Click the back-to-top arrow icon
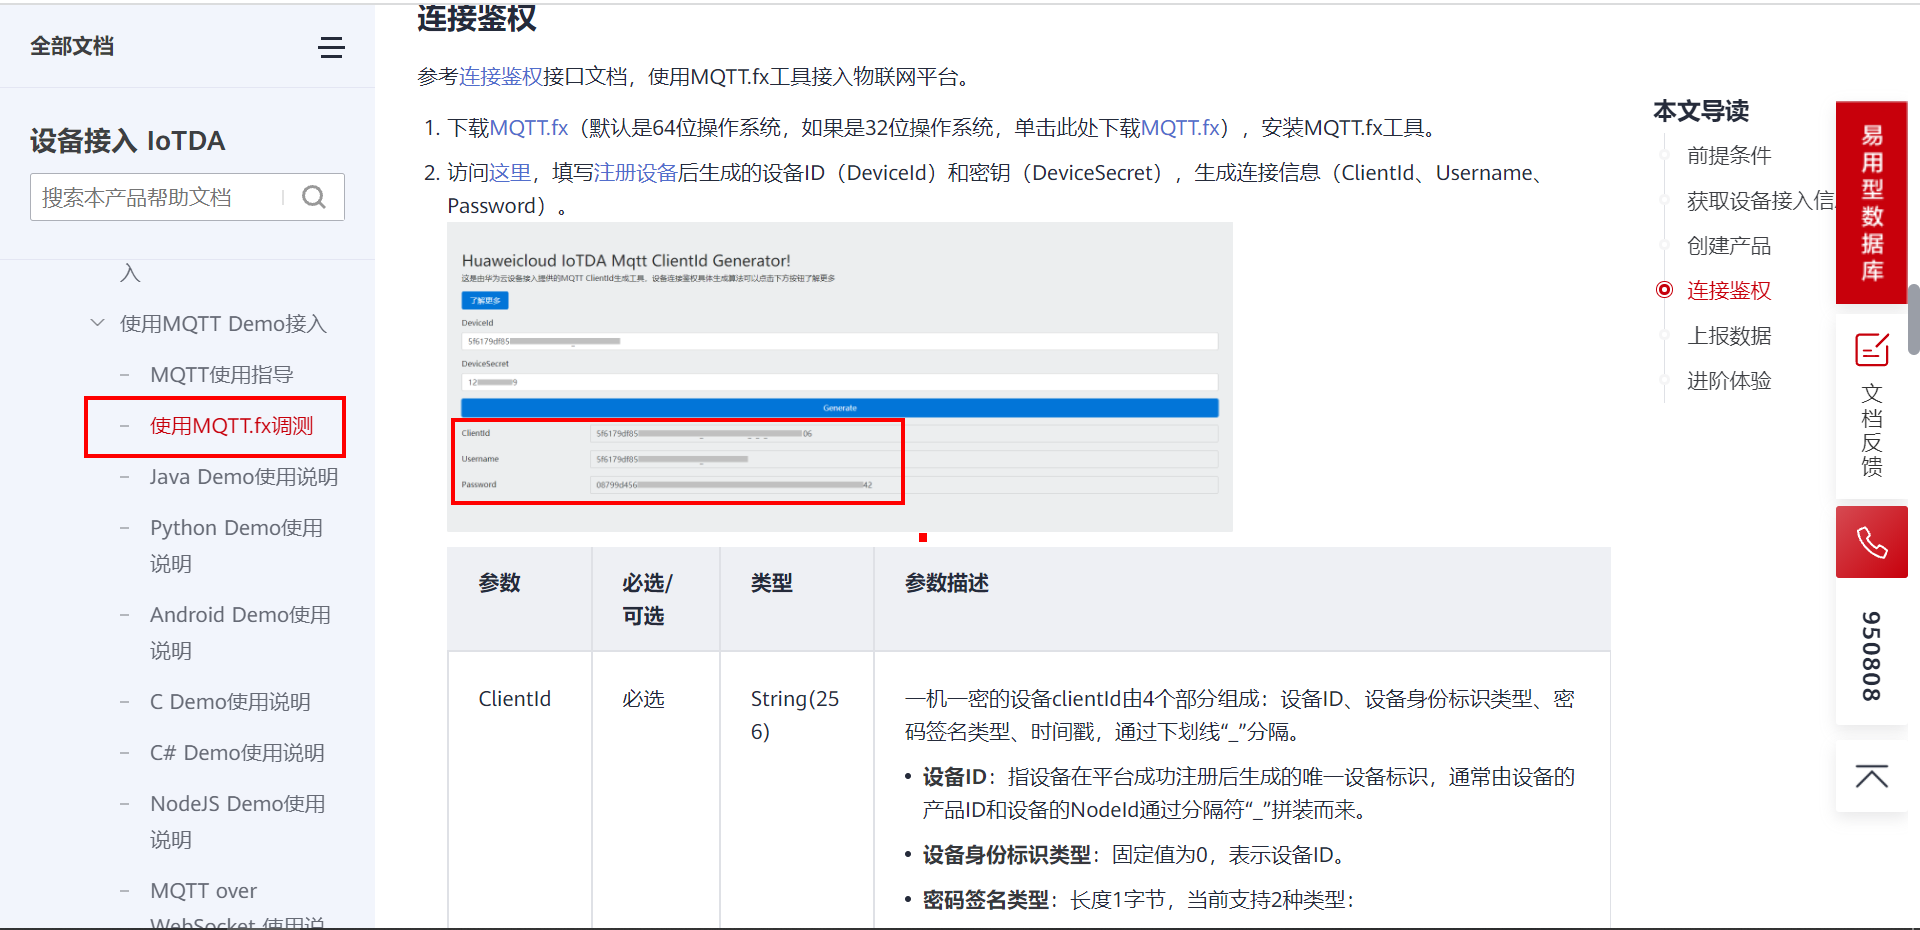 point(1872,777)
